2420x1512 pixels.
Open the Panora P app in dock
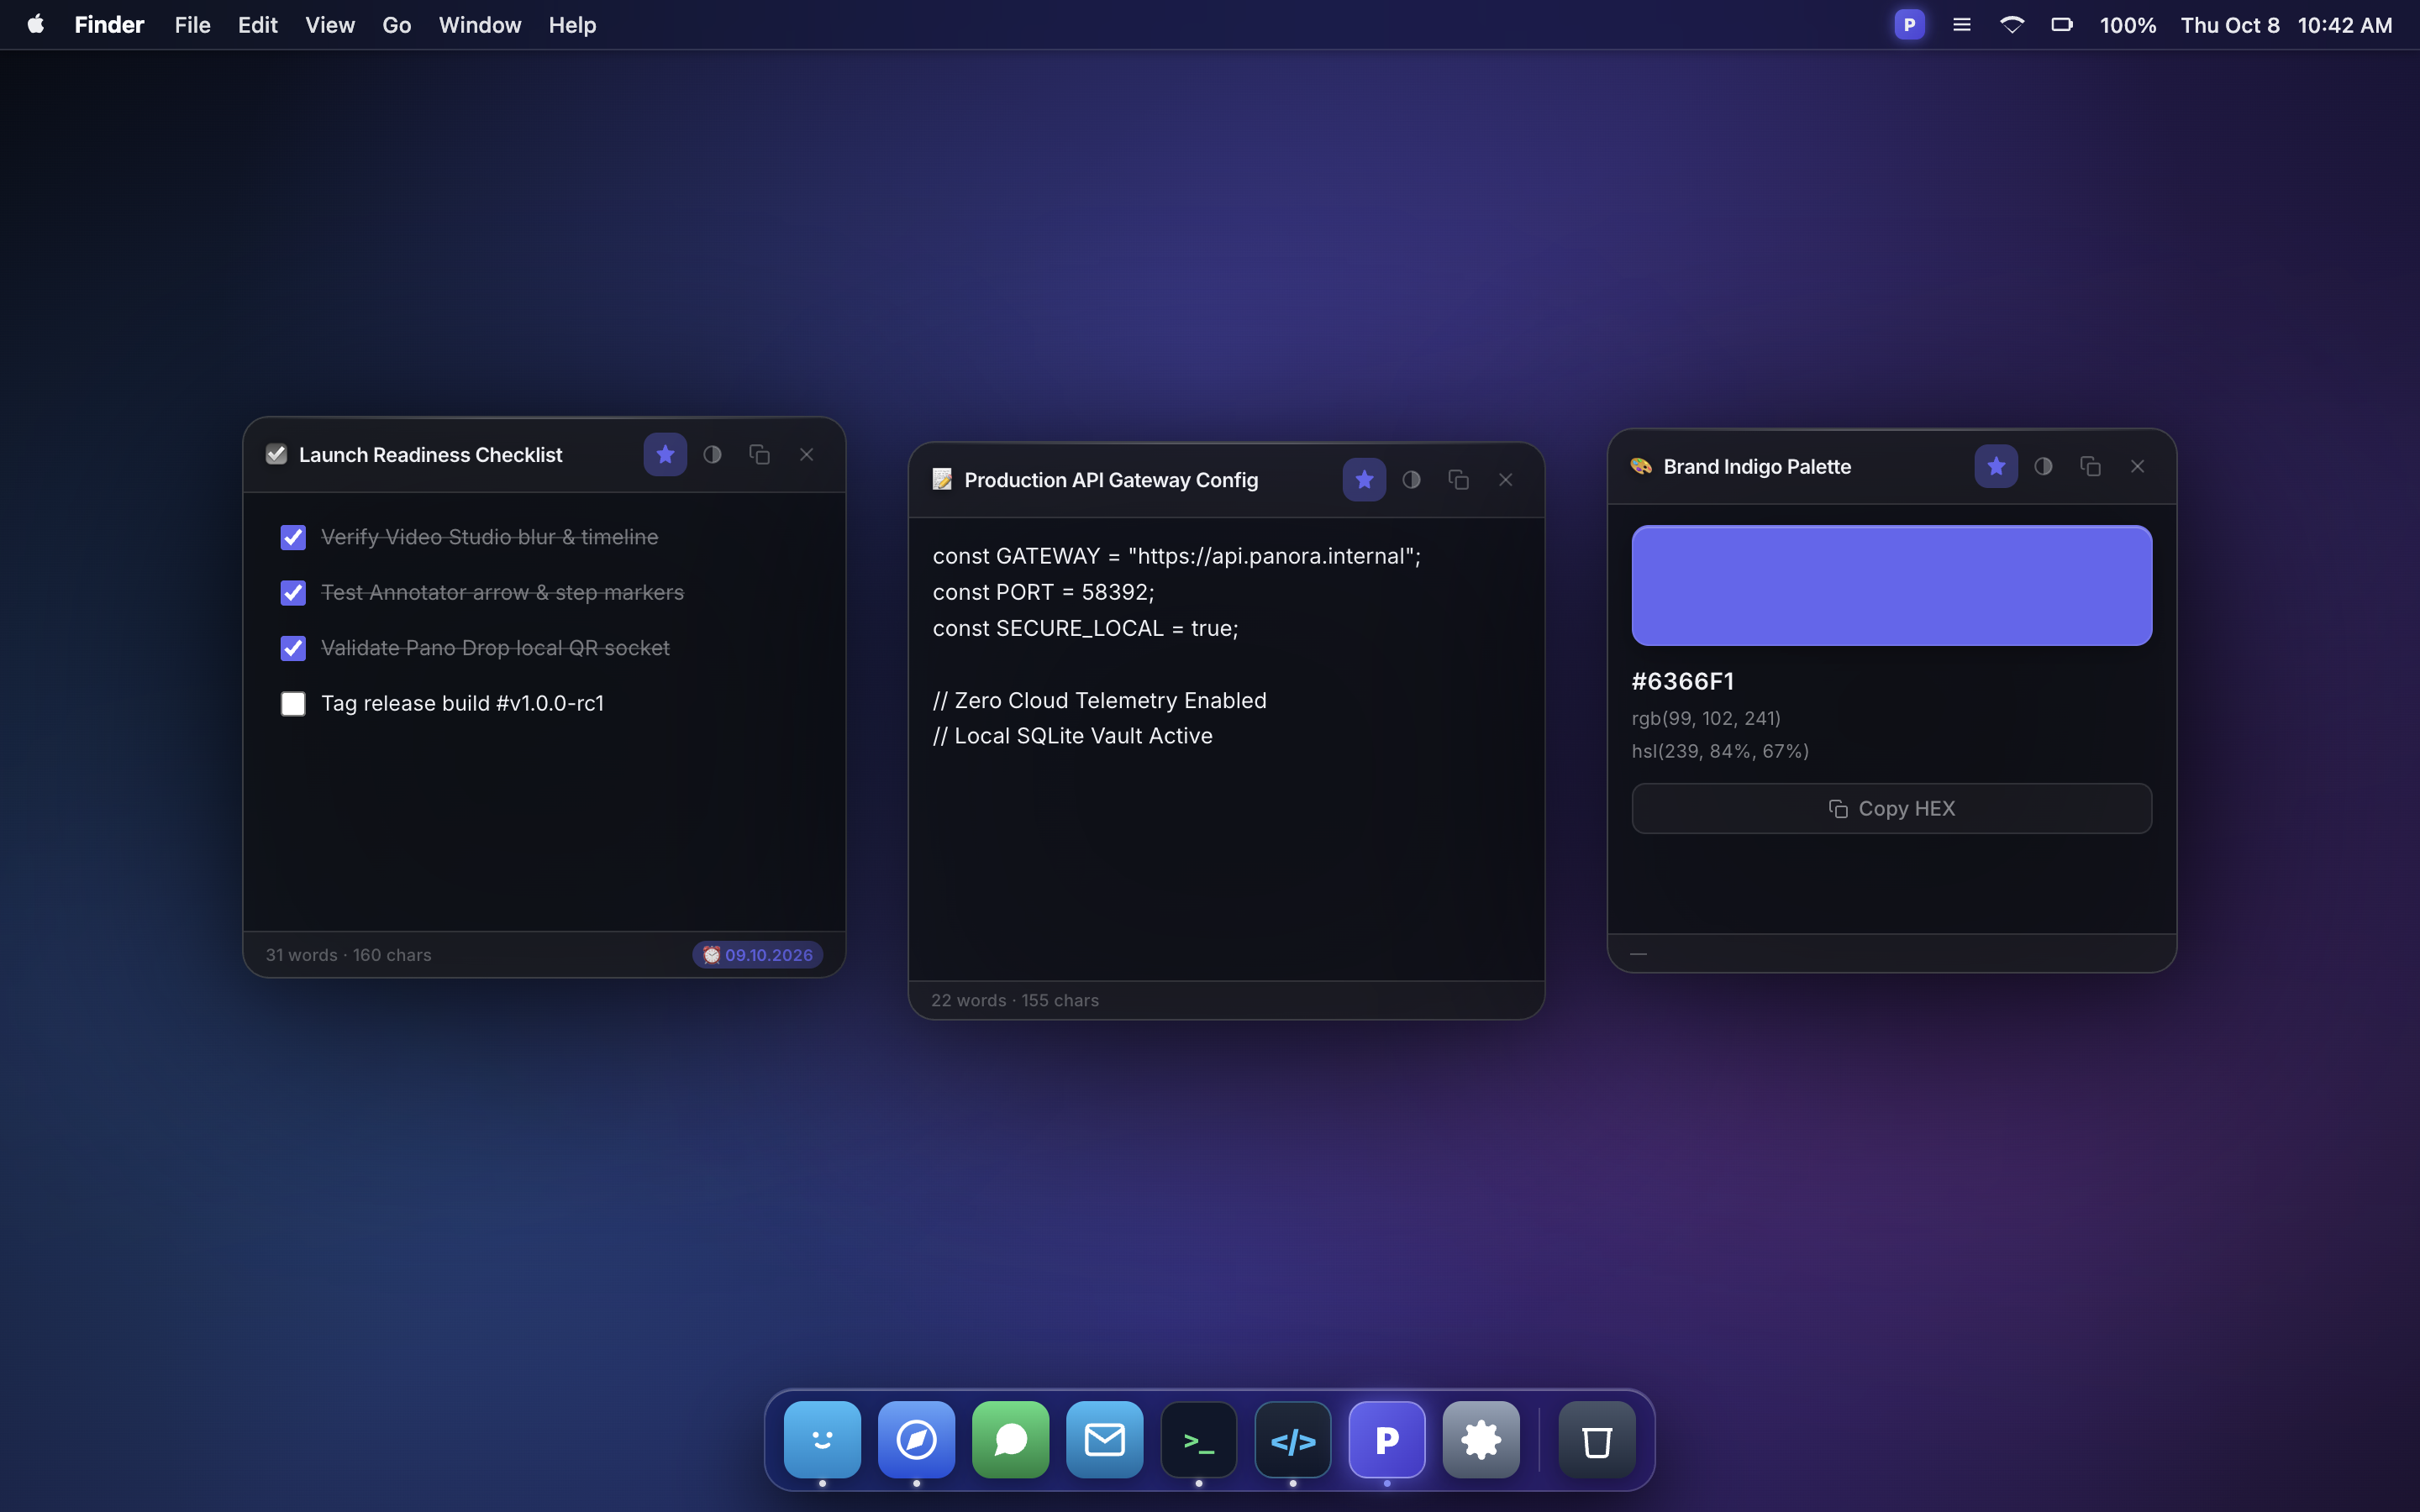coord(1387,1440)
